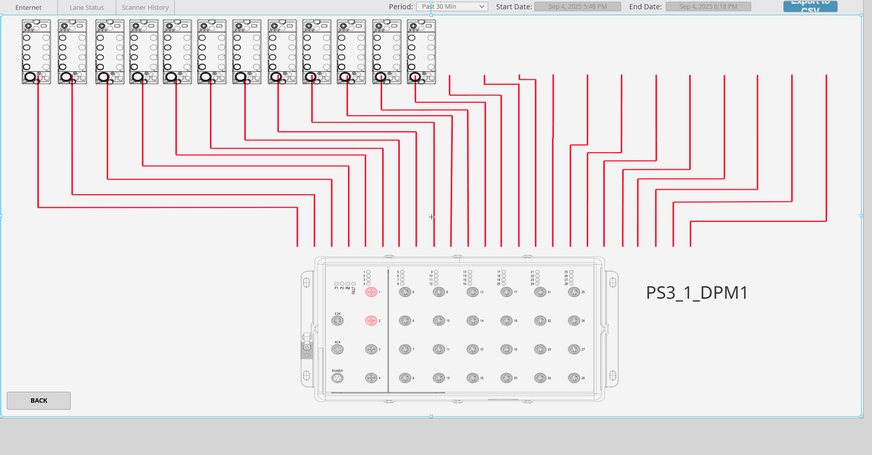This screenshot has width=872, height=455.
Task: Select port 3 connector on the DPM
Action: click(370, 349)
